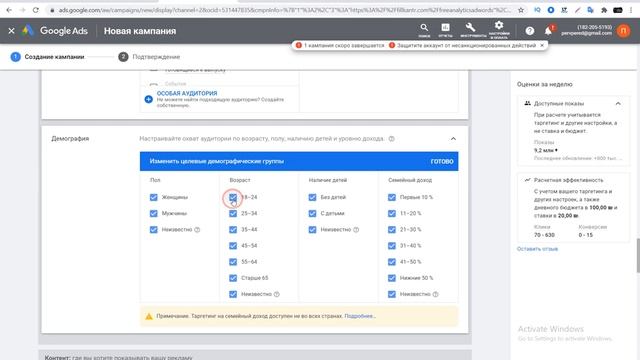Toggle the 41–50 % income checkbox
The image size is (640, 360).
[392, 262]
